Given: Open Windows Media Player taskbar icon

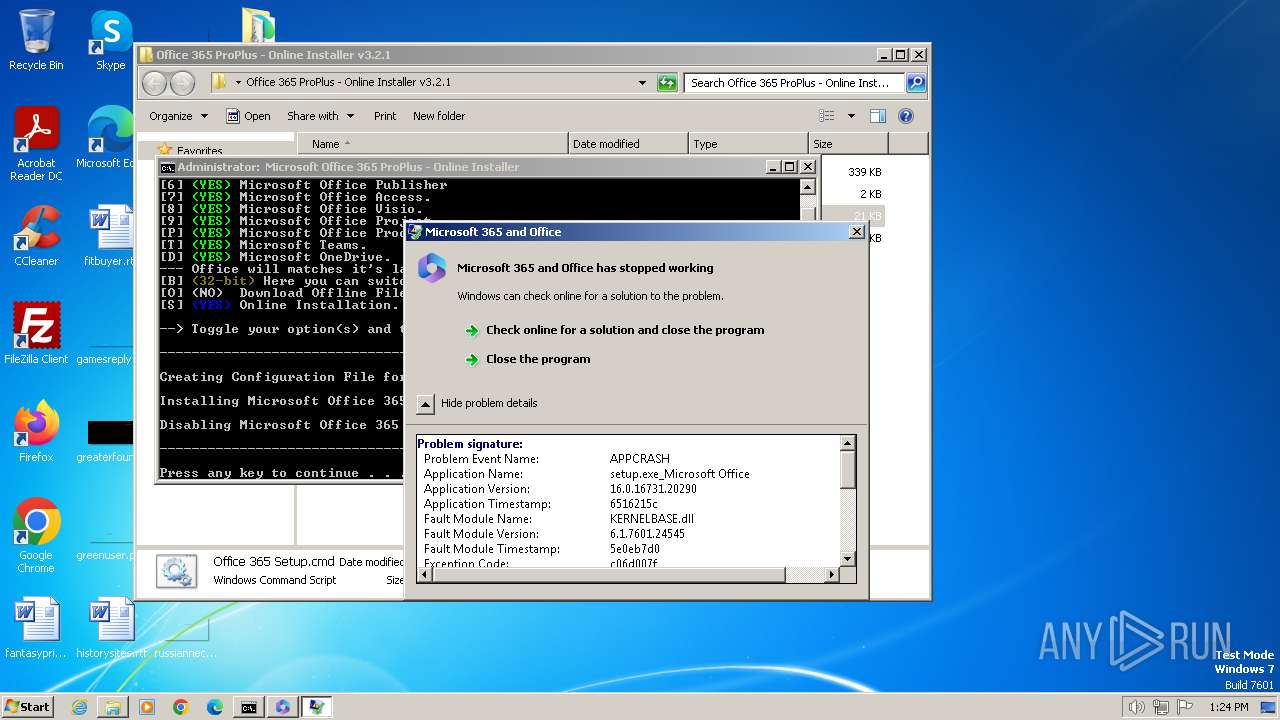Looking at the screenshot, I should 147,707.
